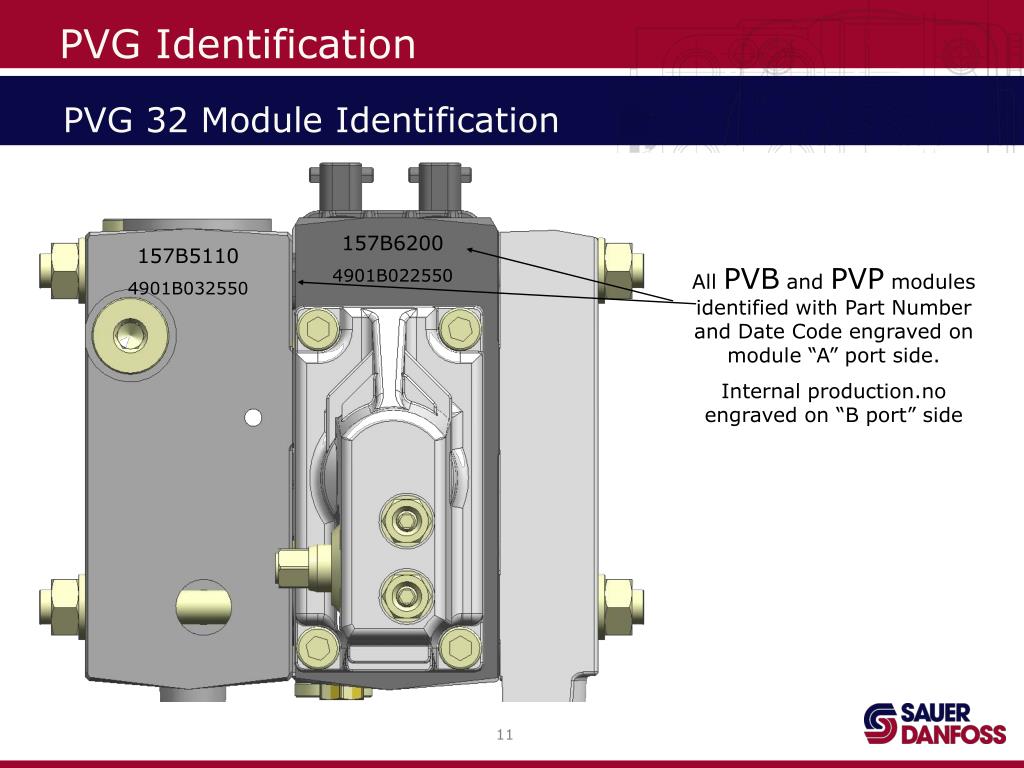
Task: Click the 'PVG 32 Module Identification' subtitle
Action: coord(311,120)
